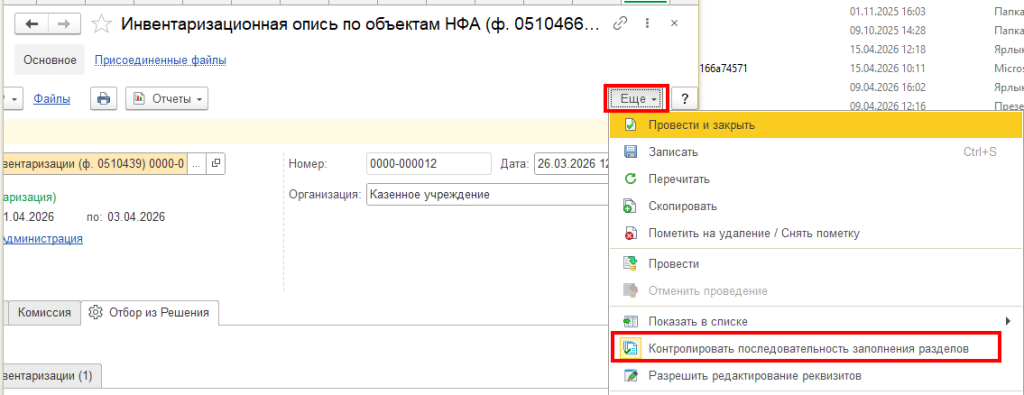1024x395 pixels.
Task: Select Провести menu entry
Action: (816, 264)
